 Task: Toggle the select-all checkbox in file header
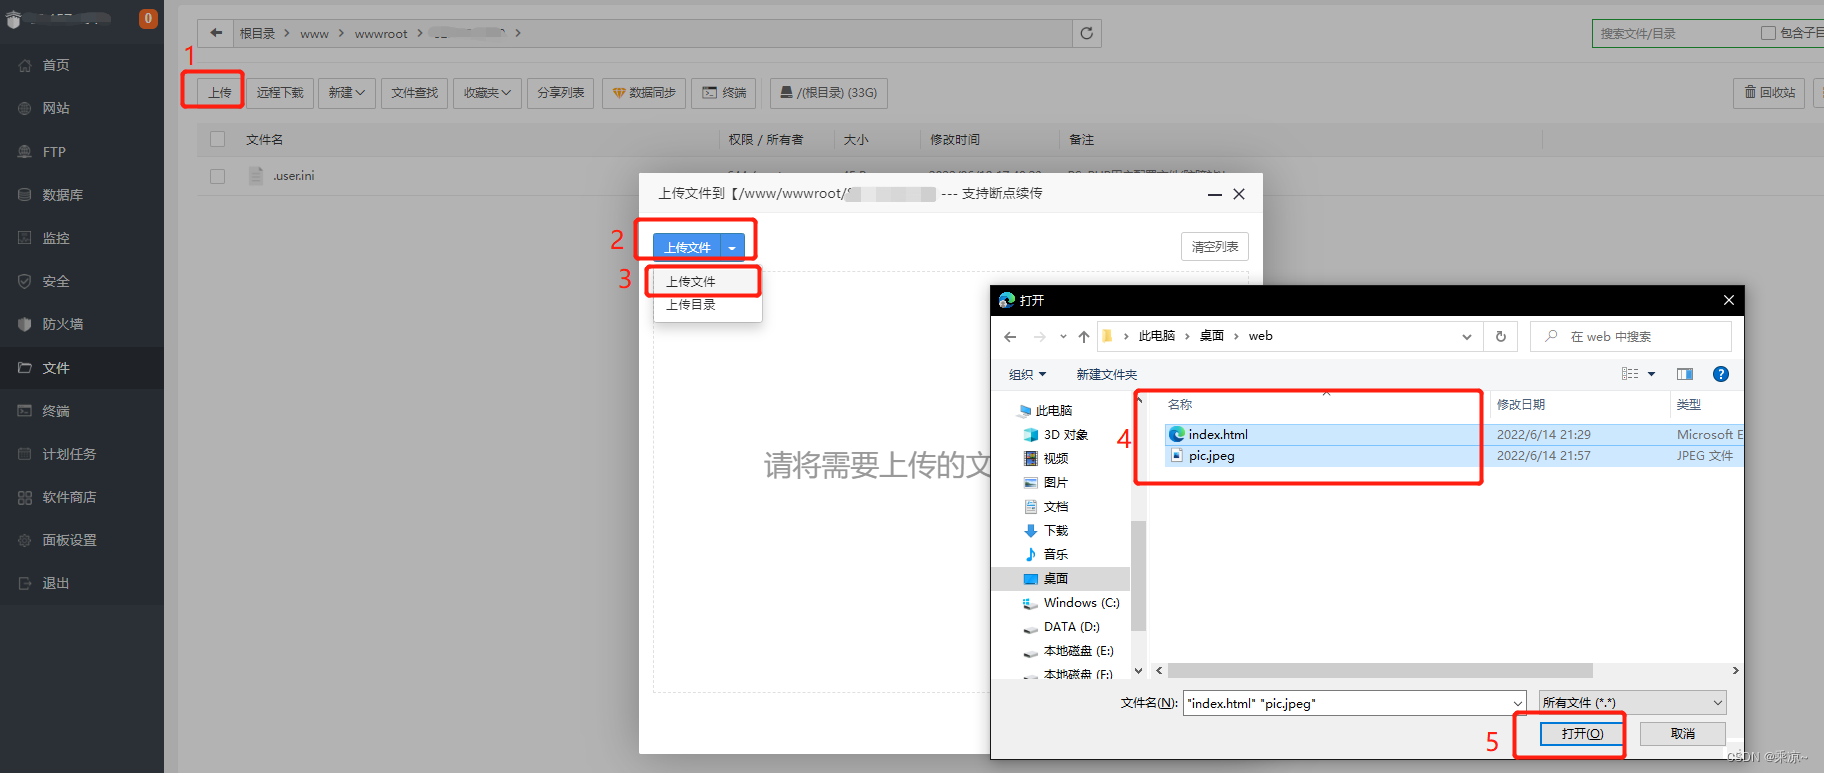(x=217, y=139)
